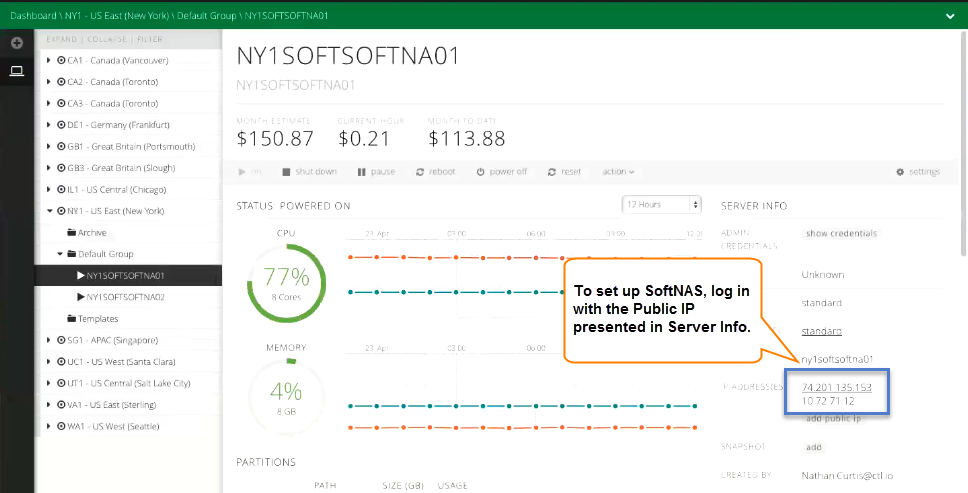Expand GB3 - Great Britain (Slough) node
The height and width of the screenshot is (493, 968).
click(x=49, y=168)
